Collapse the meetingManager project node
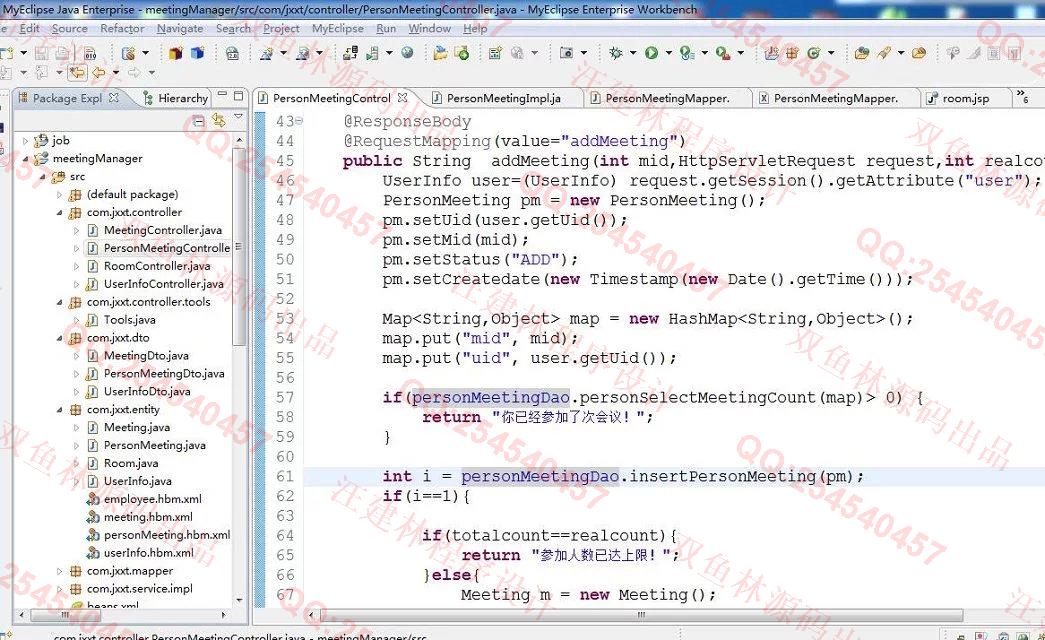The width and height of the screenshot is (1045, 640). (25, 159)
